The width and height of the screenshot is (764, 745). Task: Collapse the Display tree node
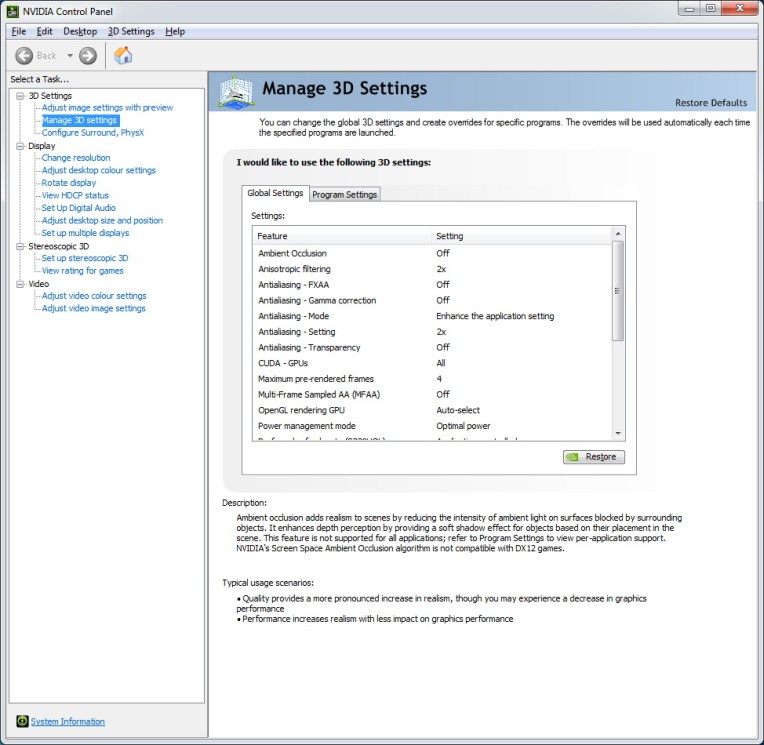(x=19, y=146)
